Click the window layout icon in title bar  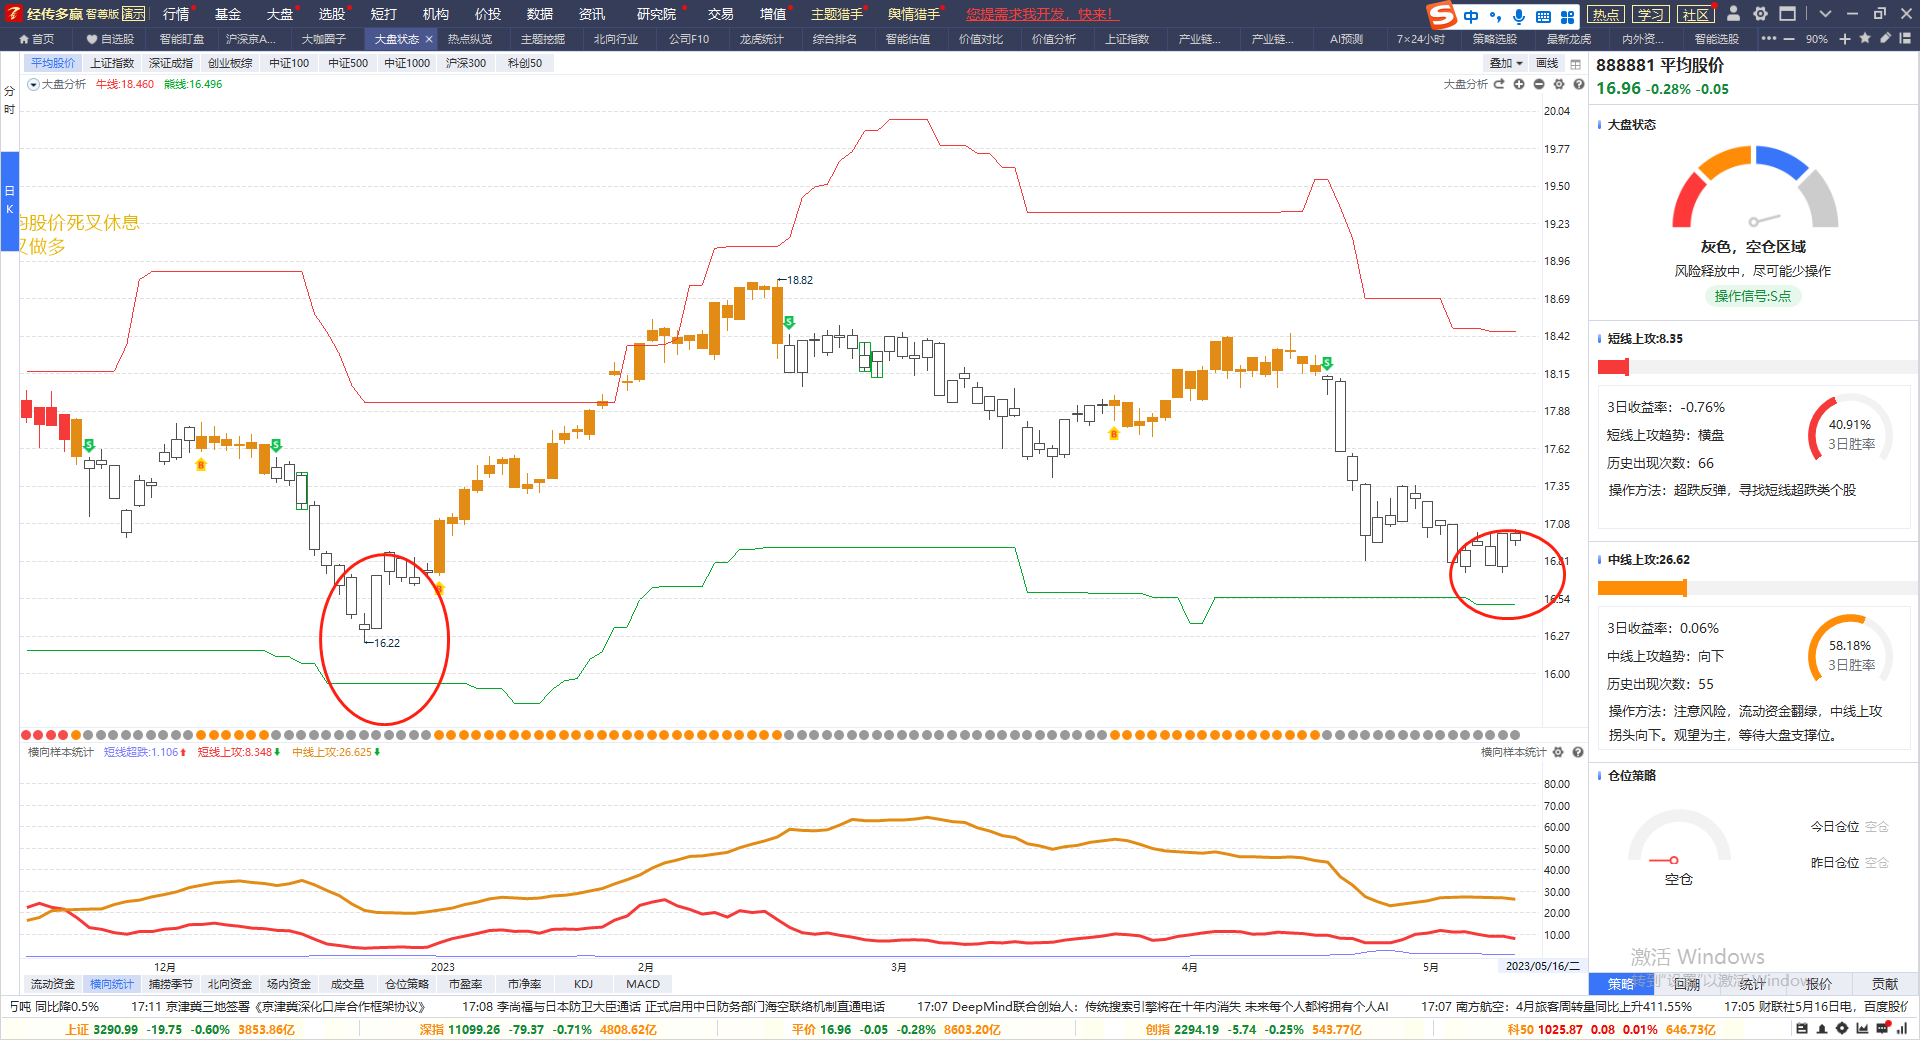pos(1788,14)
